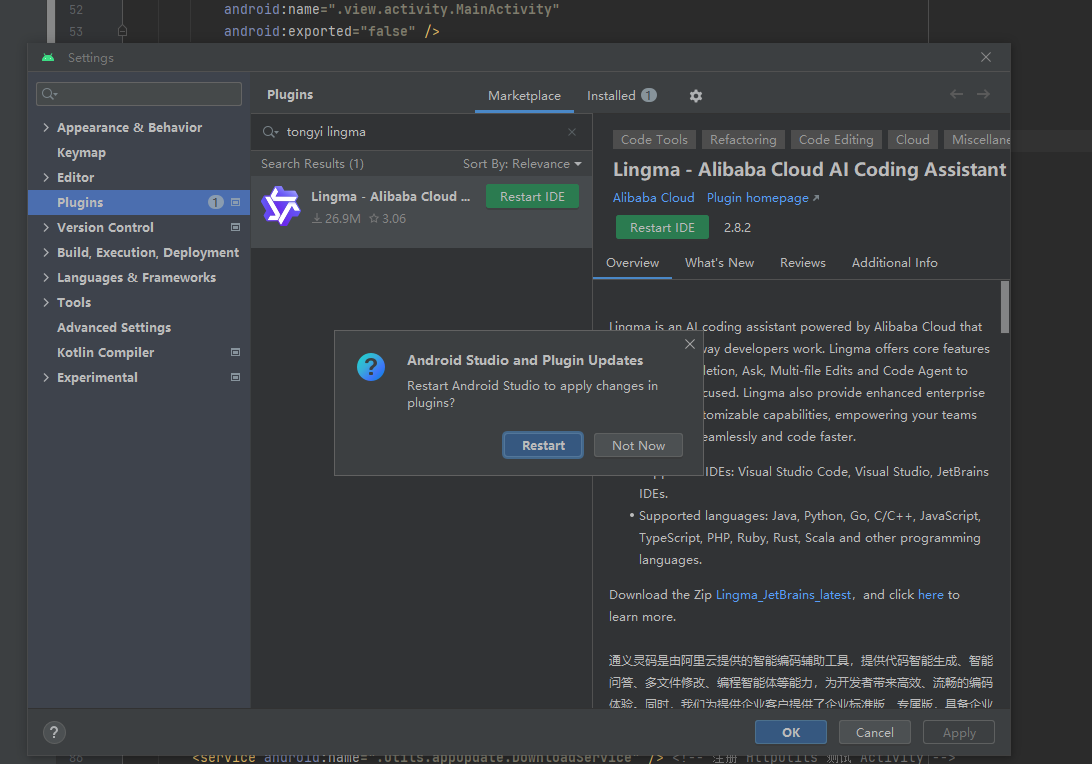The image size is (1092, 764).
Task: Click the OK button
Action: [x=791, y=733]
